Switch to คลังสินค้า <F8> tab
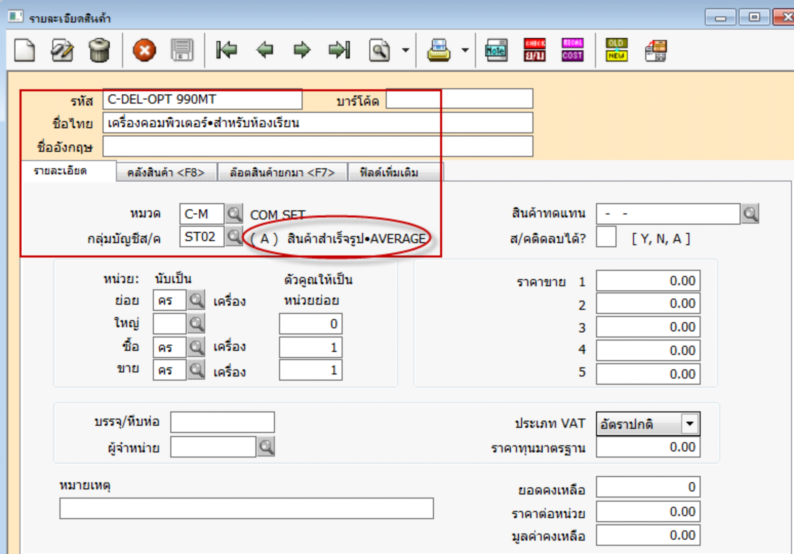The height and width of the screenshot is (554, 794). 166,172
